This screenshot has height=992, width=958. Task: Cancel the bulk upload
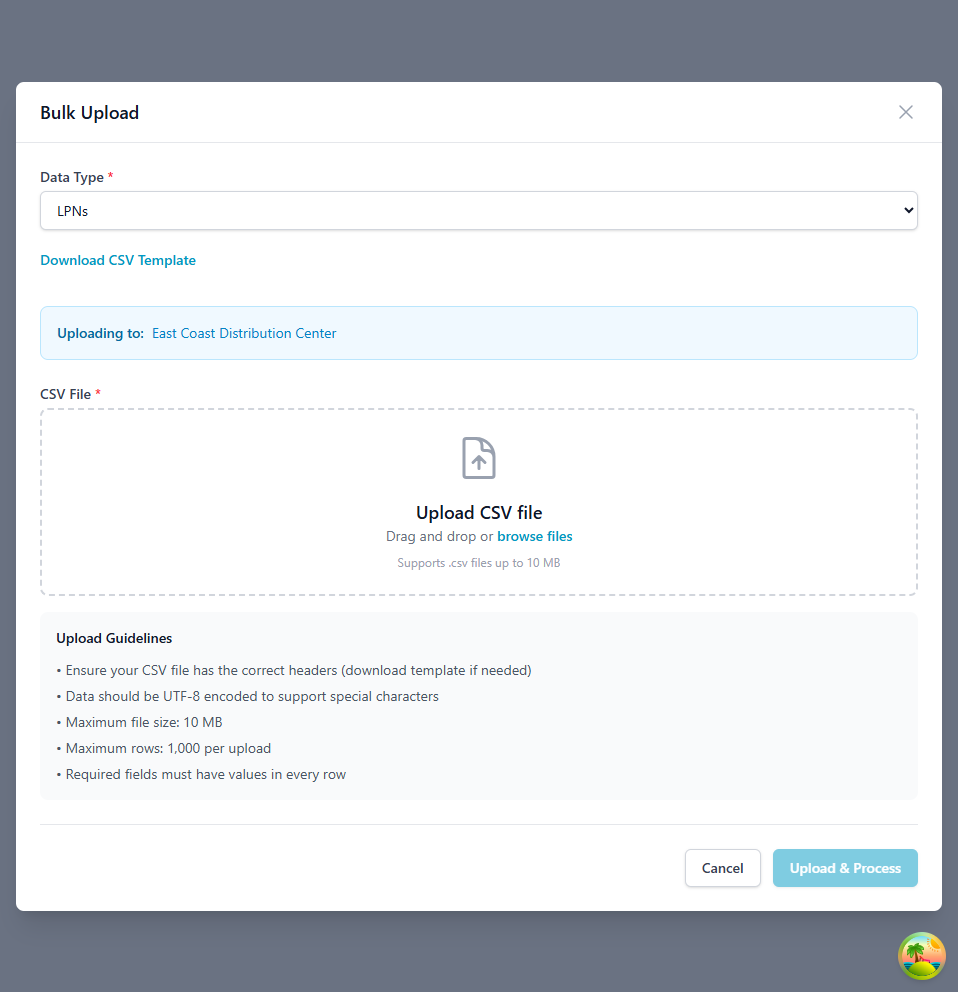point(722,868)
